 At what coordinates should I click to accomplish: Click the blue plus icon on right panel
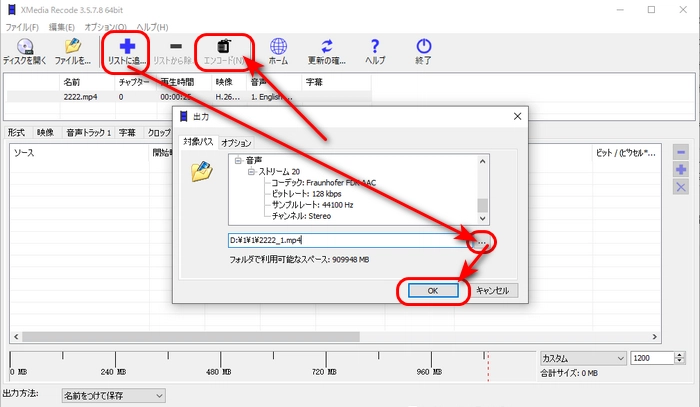tap(681, 170)
